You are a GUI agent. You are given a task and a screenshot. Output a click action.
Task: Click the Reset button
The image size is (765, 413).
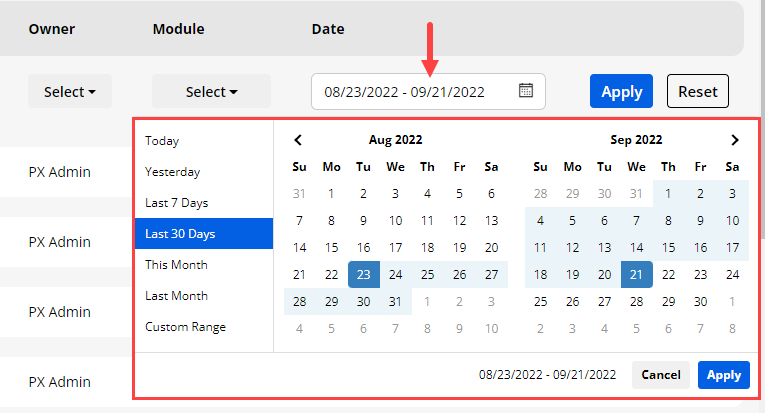coord(697,91)
